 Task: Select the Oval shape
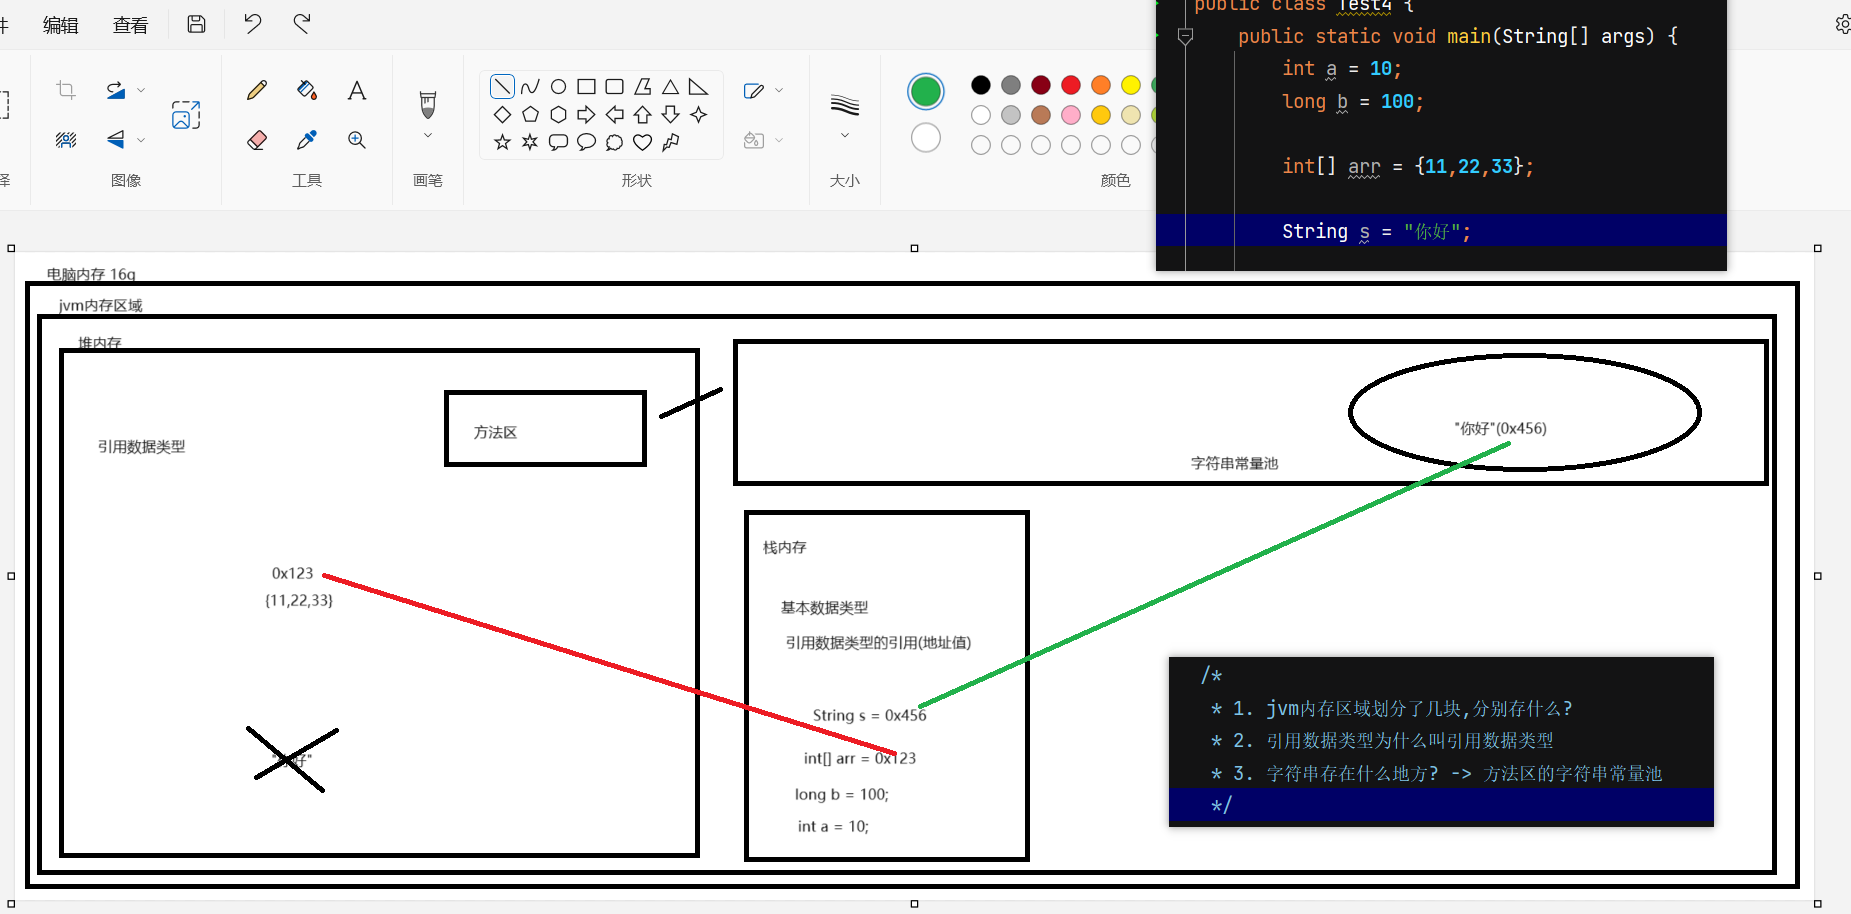tap(559, 87)
